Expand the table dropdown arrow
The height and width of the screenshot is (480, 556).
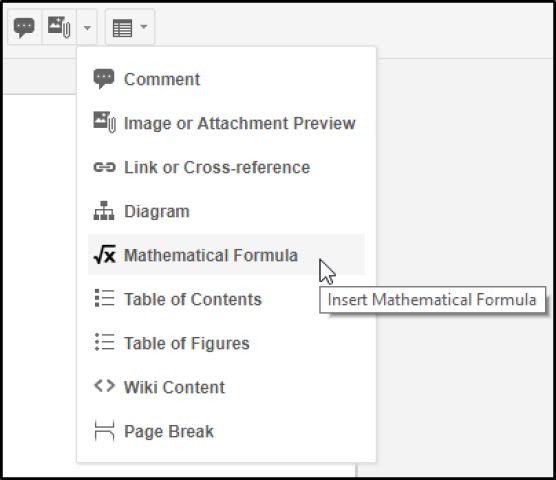click(x=144, y=27)
